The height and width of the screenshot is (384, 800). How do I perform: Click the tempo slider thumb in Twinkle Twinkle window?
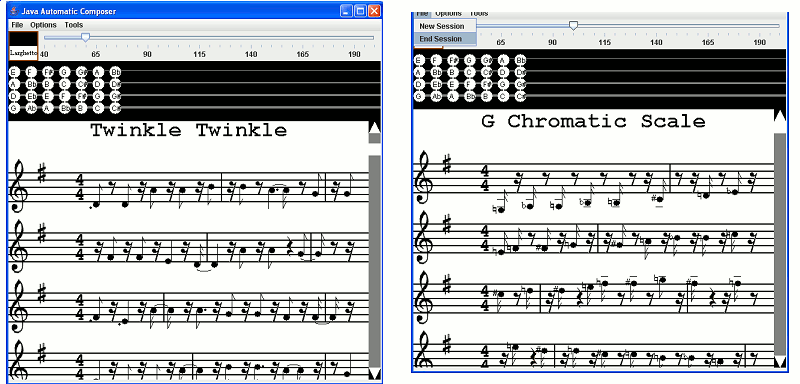[x=86, y=37]
